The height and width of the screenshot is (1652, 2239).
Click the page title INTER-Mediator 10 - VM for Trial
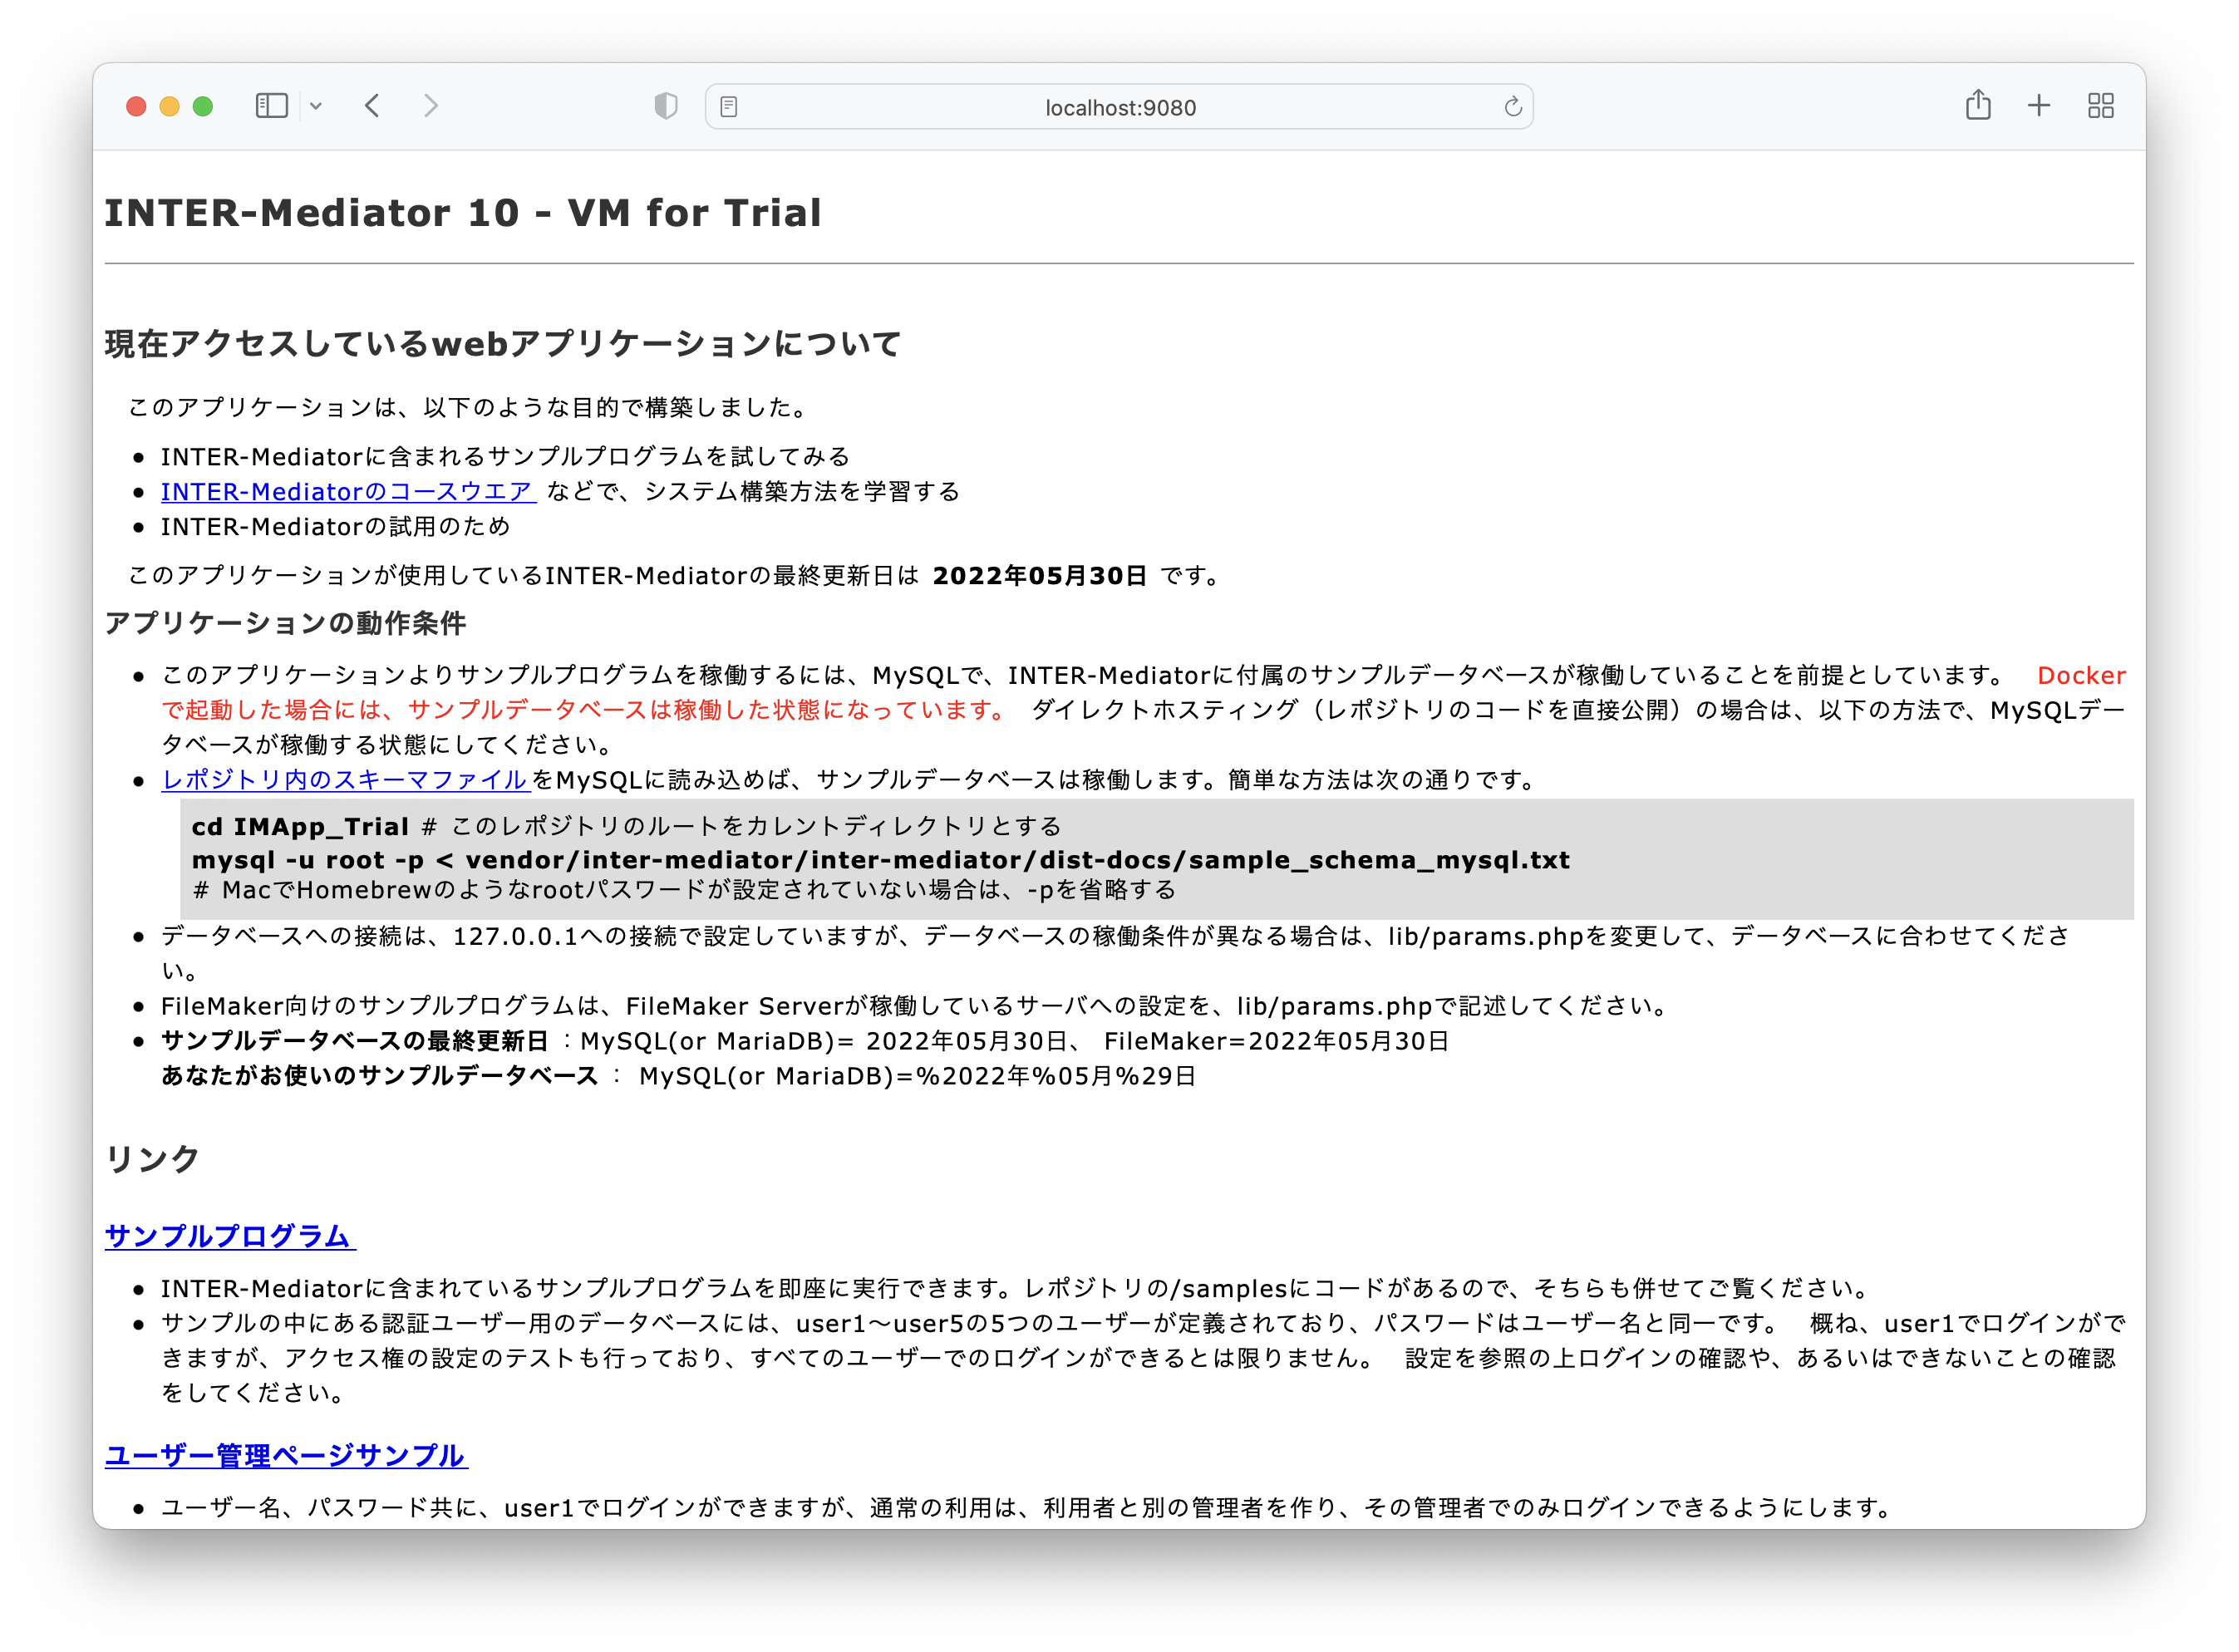pyautogui.click(x=463, y=213)
